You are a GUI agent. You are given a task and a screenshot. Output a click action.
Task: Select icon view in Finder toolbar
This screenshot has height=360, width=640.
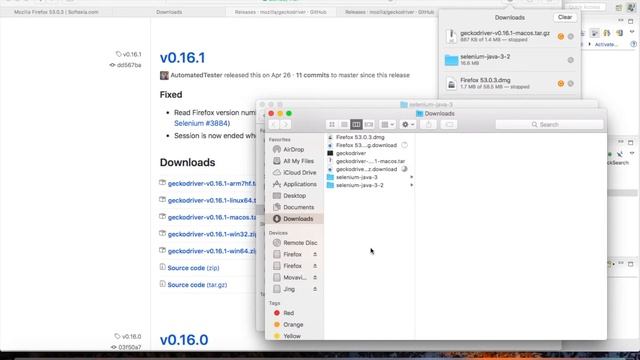click(x=332, y=124)
